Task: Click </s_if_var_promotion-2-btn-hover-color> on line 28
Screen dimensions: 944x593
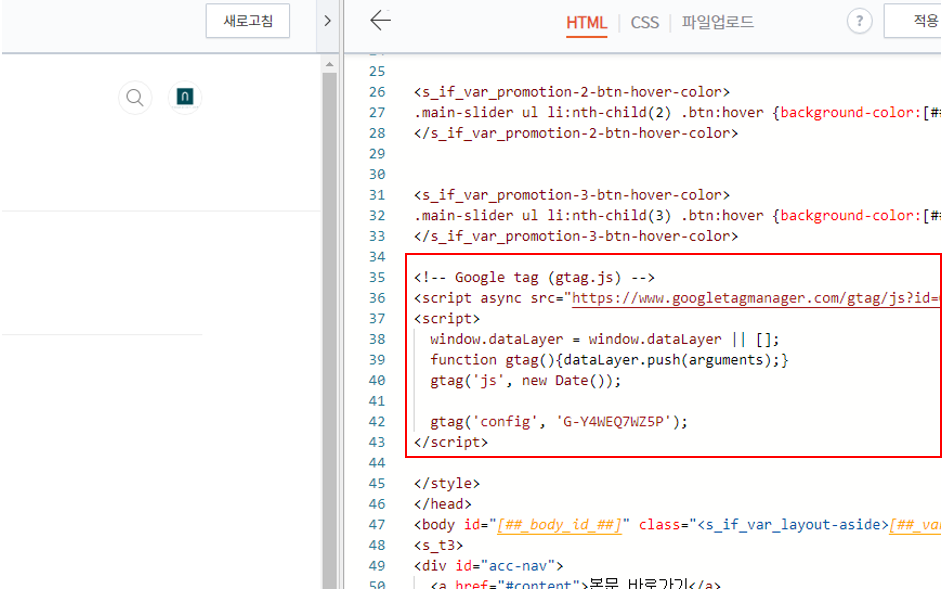Action: pos(576,133)
